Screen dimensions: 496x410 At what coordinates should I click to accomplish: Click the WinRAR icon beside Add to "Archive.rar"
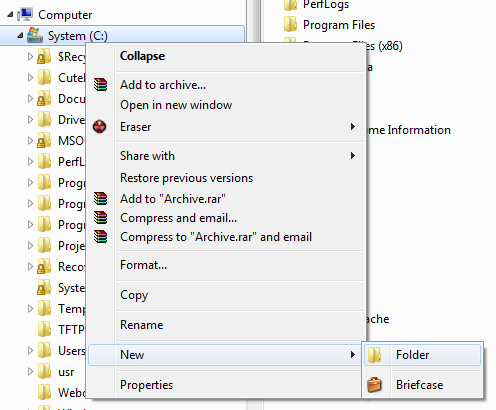[100, 199]
